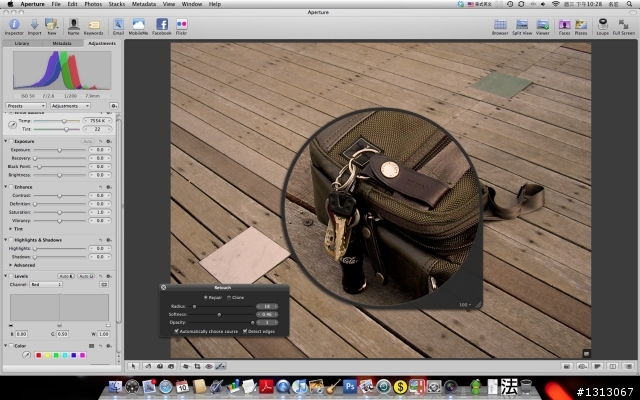Viewport: 640px width, 400px height.
Task: Toggle the Enhance adjustment checkbox
Action: click(x=11, y=187)
